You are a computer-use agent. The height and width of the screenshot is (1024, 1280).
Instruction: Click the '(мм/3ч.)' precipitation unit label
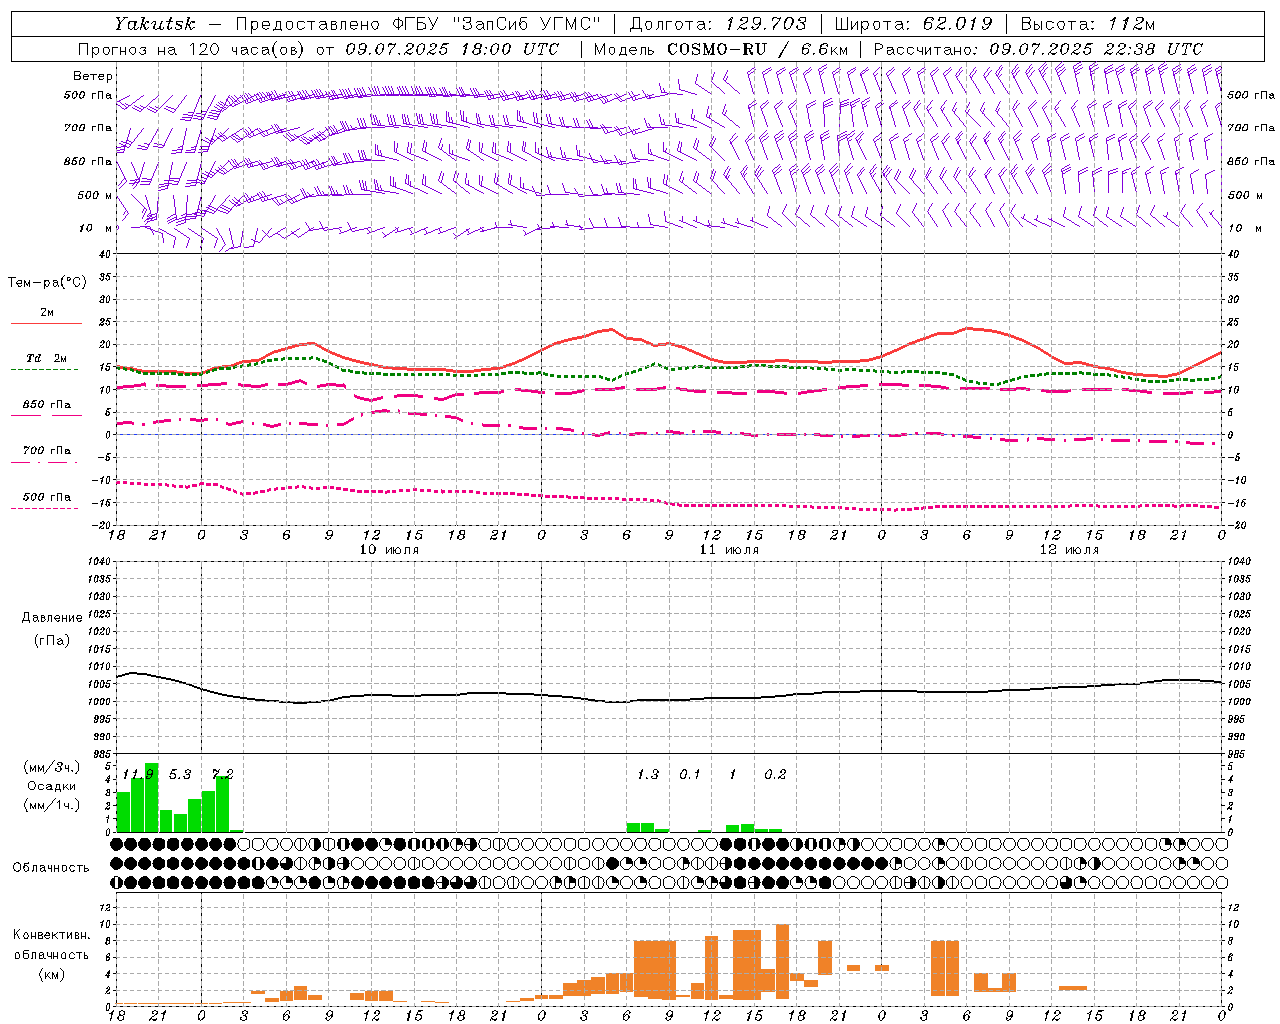51,767
